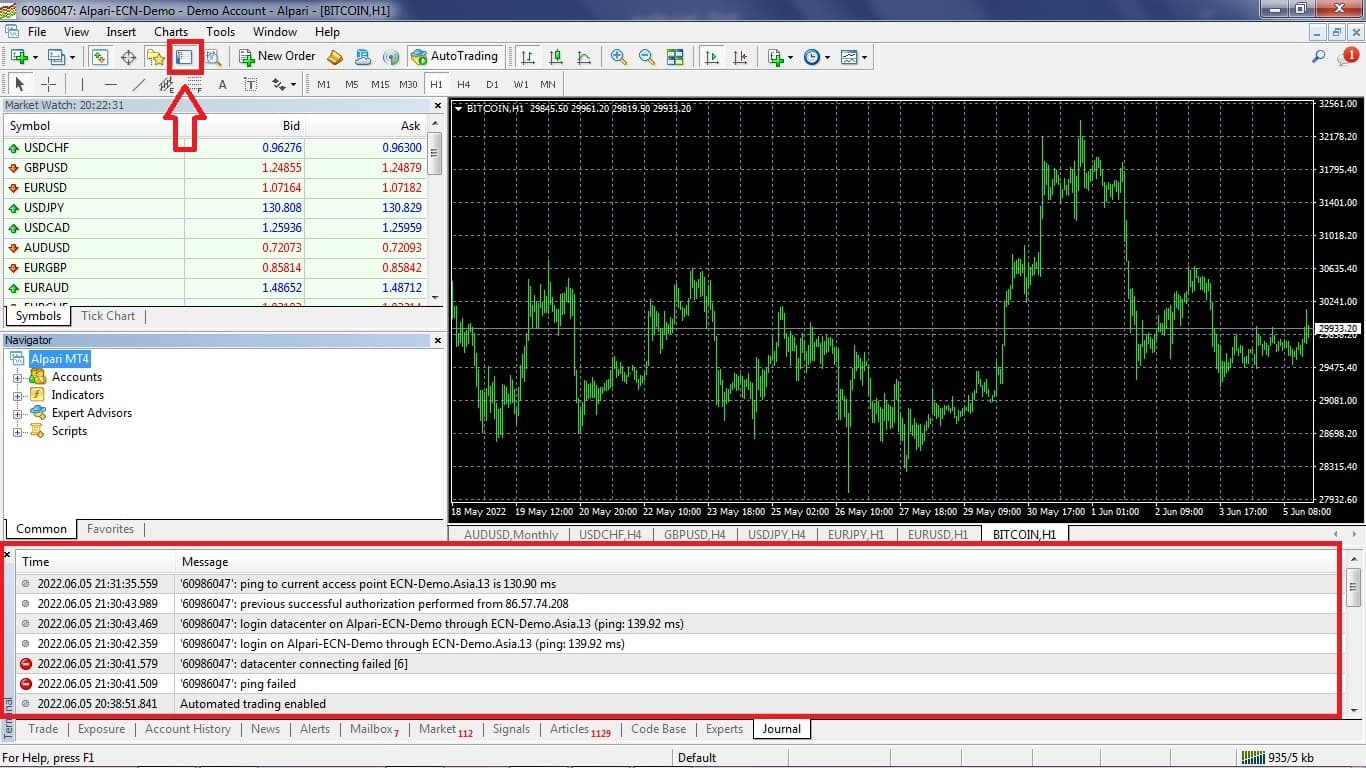Switch timeframe to M30
Viewport: 1366px width, 768px height.
click(x=408, y=84)
